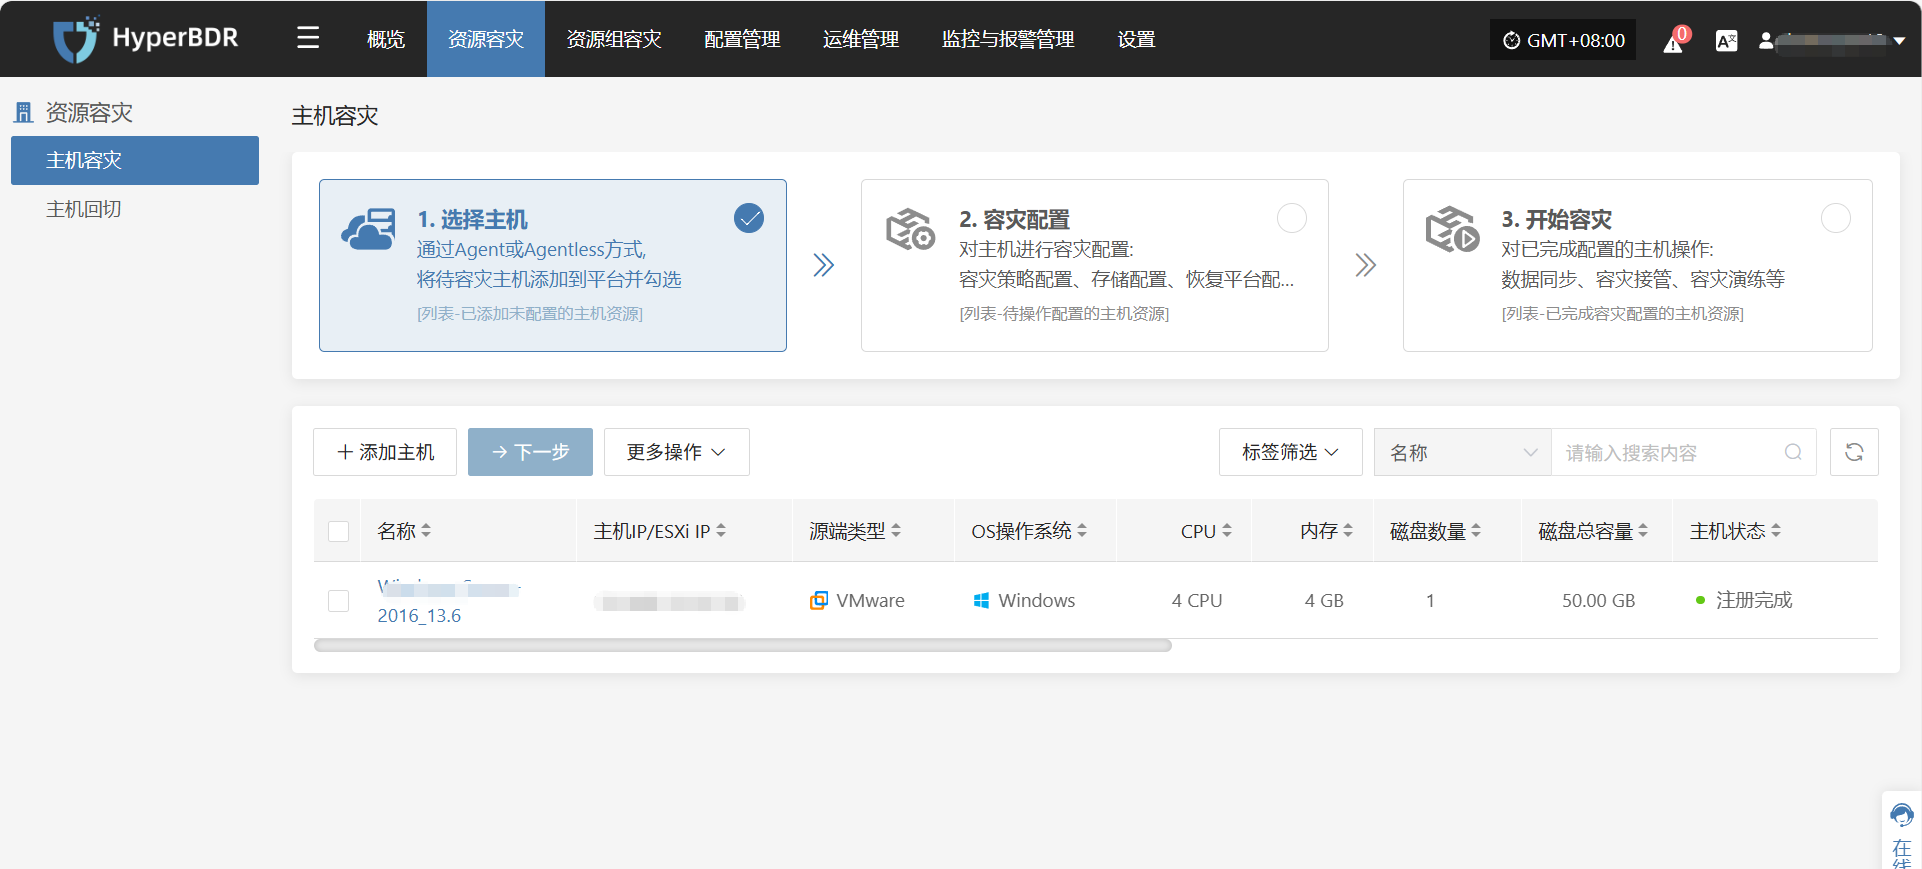This screenshot has width=1922, height=869.
Task: Click the HyperBDR shield logo
Action: pos(76,39)
